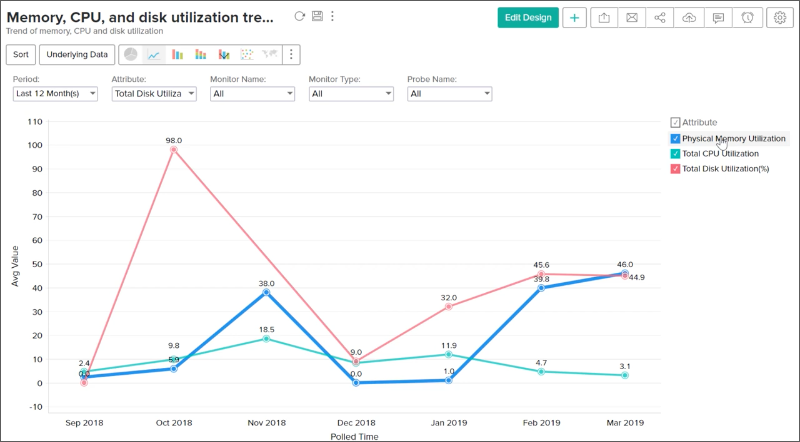
Task: Select the line chart type icon
Action: [154, 54]
